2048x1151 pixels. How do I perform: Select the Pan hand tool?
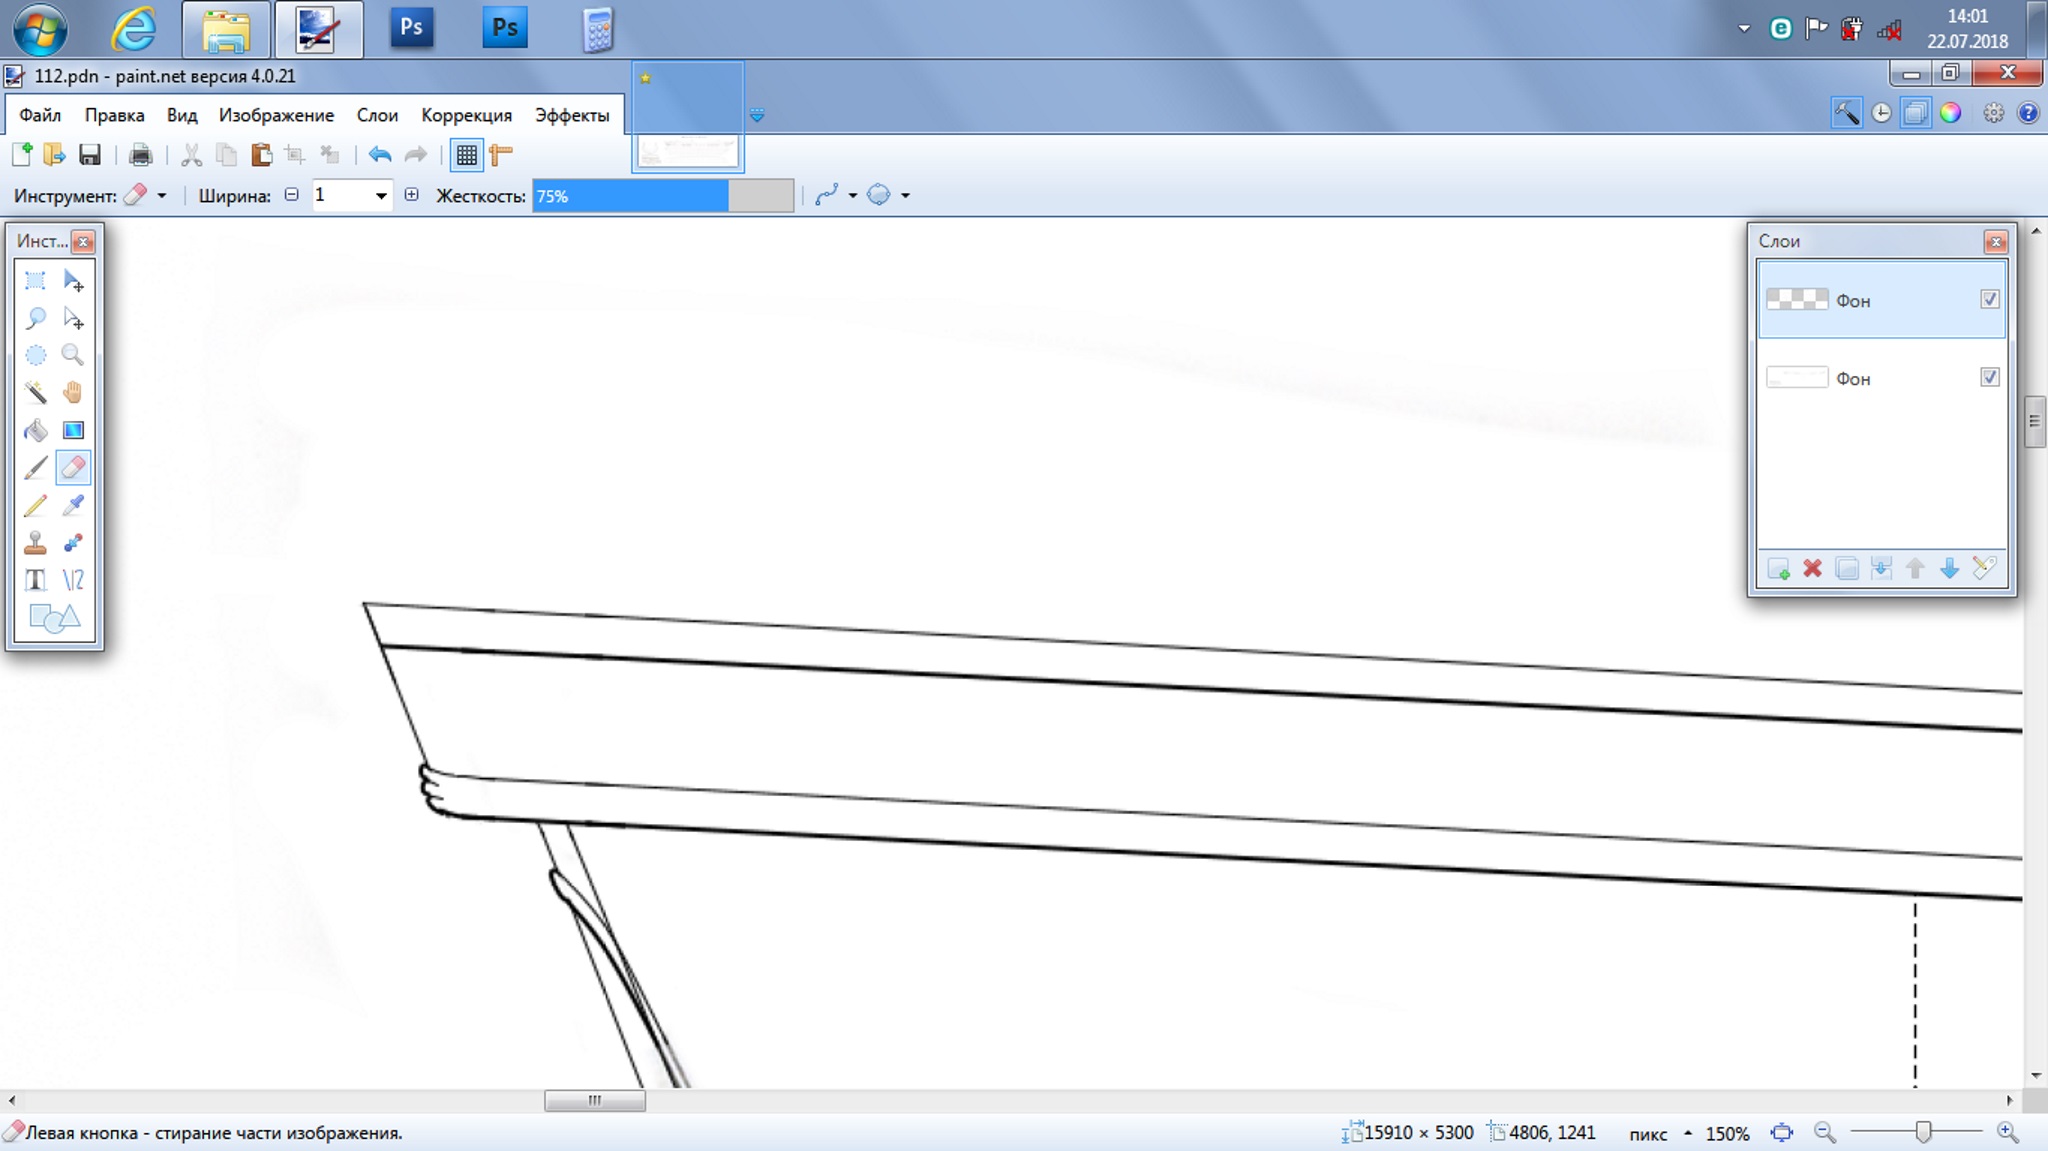pyautogui.click(x=73, y=392)
